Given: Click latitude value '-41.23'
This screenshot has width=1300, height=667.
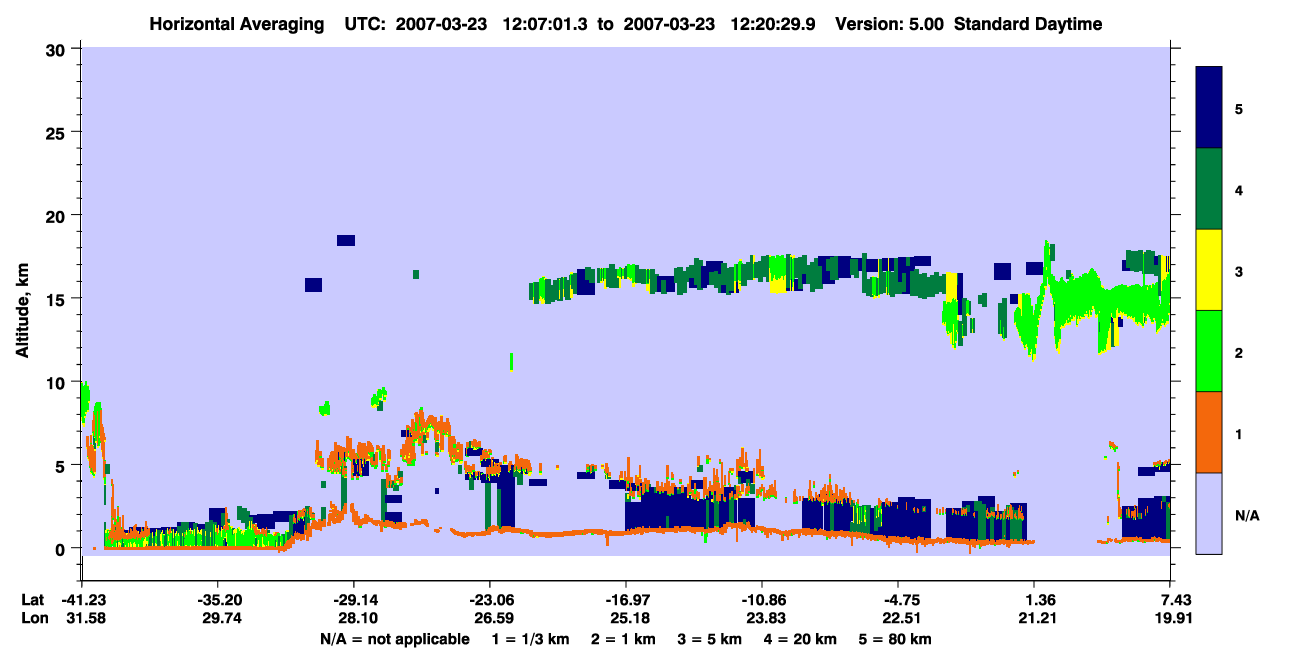Looking at the screenshot, I should point(82,601).
